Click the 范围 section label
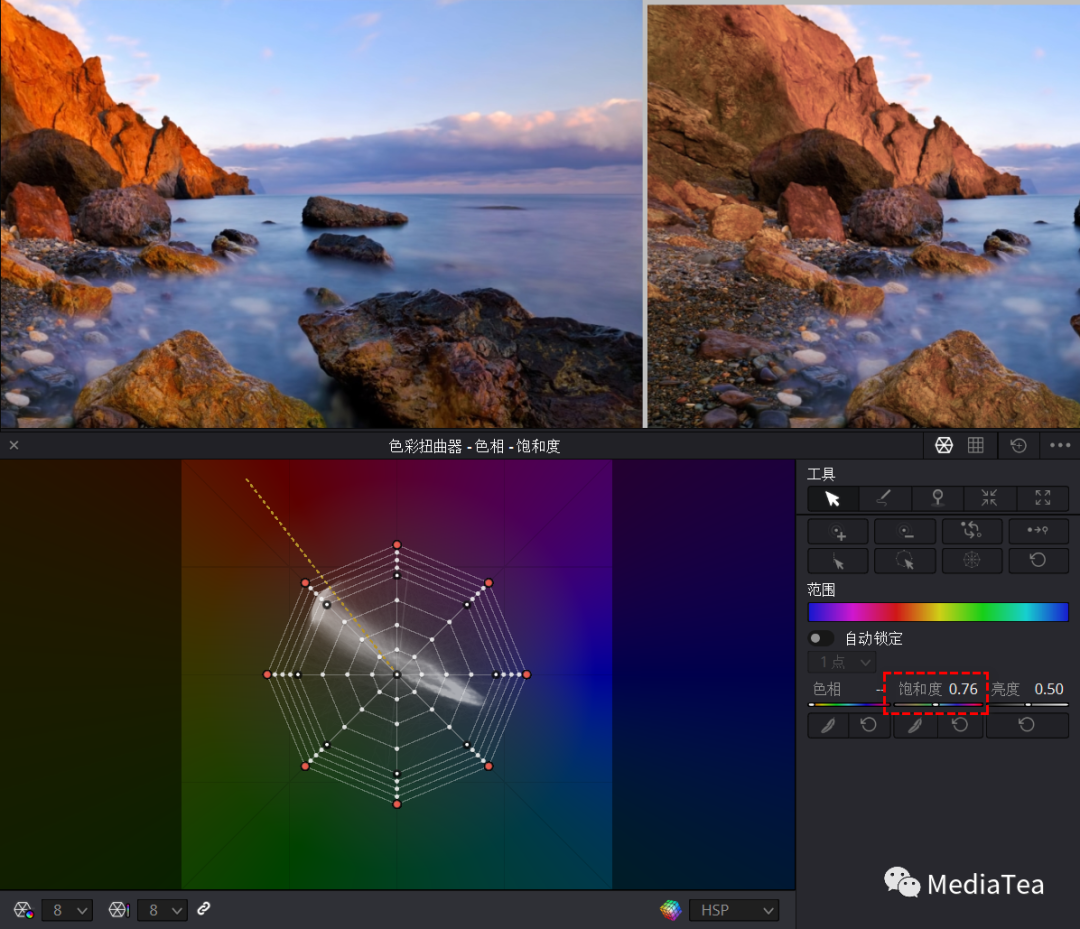Image resolution: width=1080 pixels, height=929 pixels. pyautogui.click(x=821, y=589)
